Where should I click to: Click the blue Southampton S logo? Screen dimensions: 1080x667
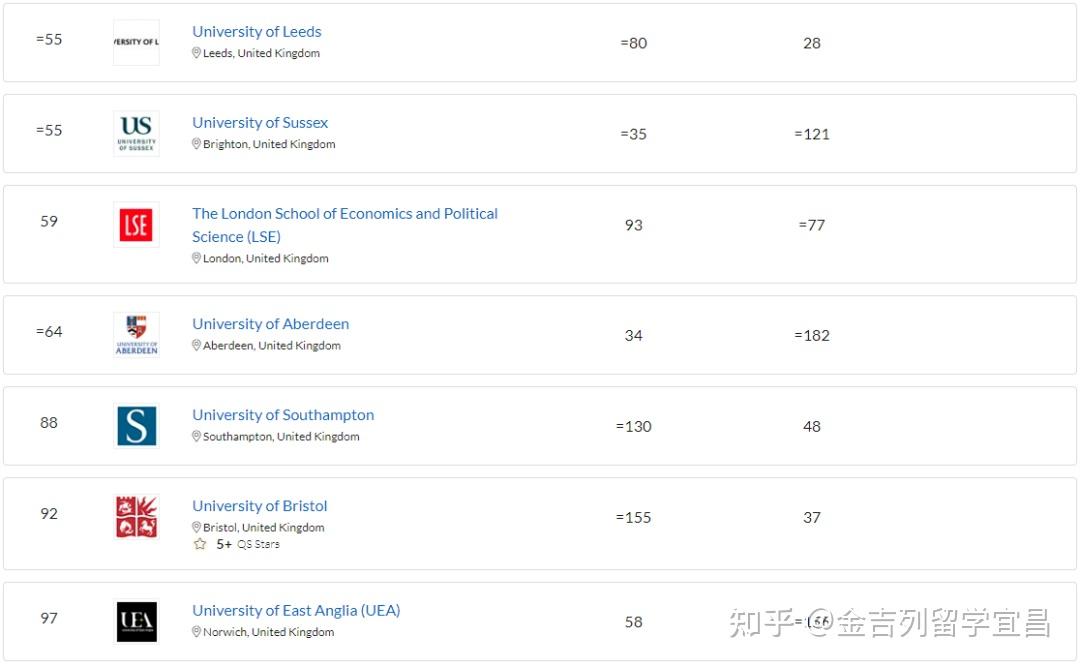pyautogui.click(x=136, y=426)
